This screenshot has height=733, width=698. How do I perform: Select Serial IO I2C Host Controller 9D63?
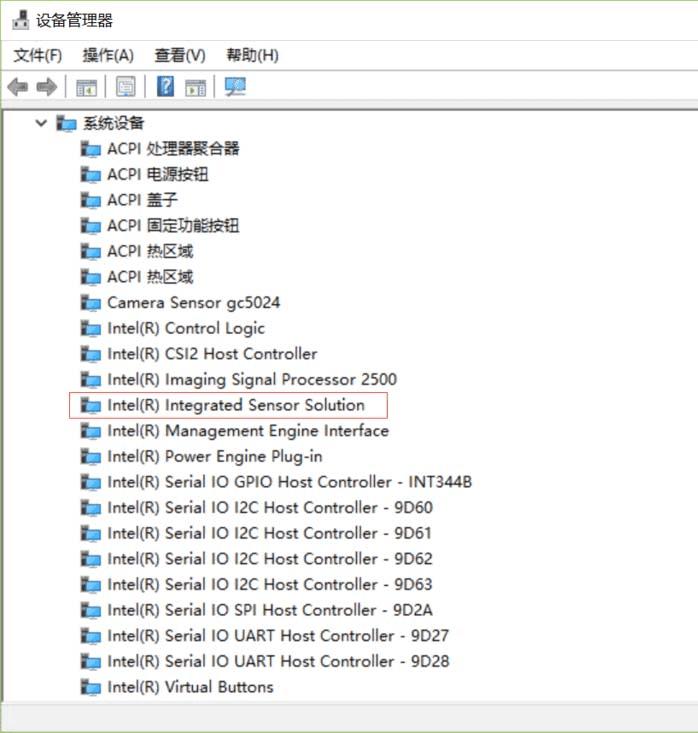pos(270,585)
